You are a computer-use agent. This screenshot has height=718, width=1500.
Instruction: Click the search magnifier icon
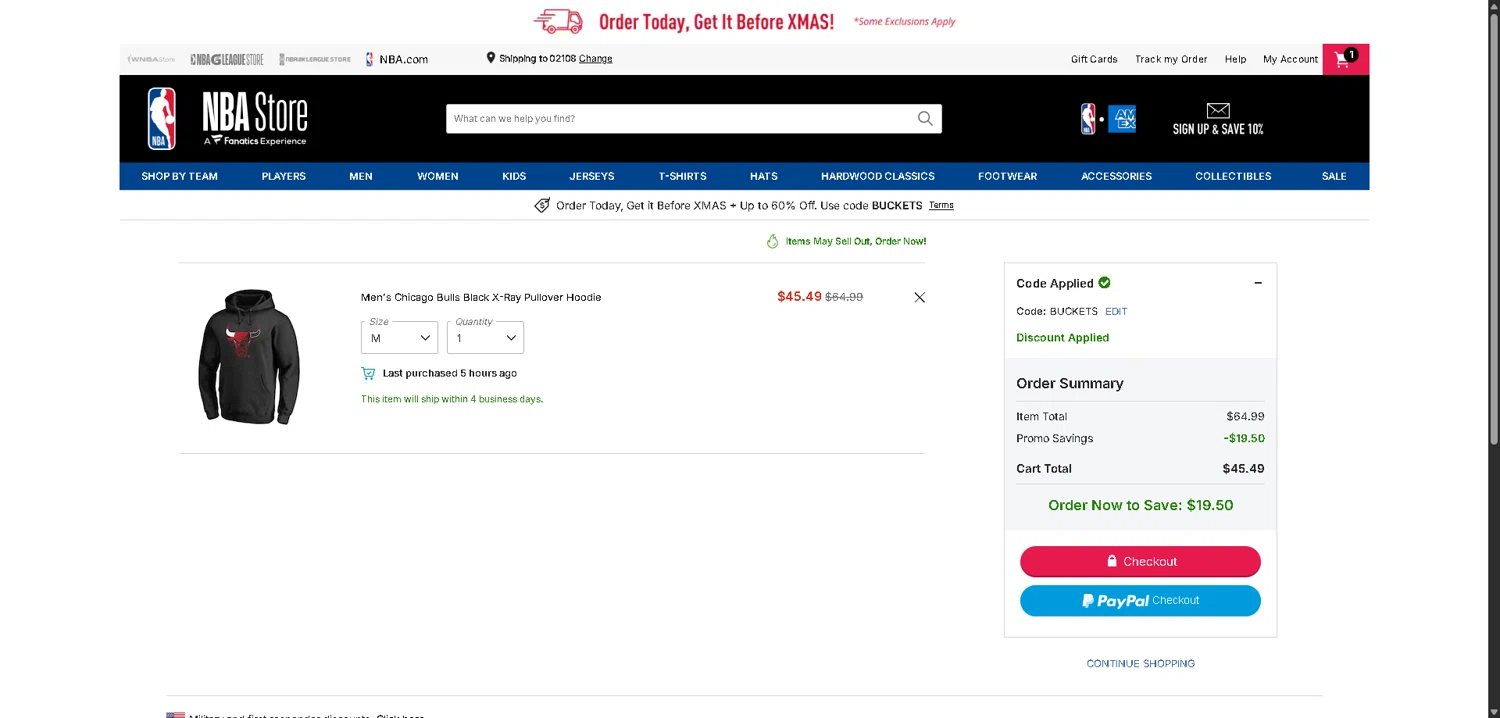925,118
